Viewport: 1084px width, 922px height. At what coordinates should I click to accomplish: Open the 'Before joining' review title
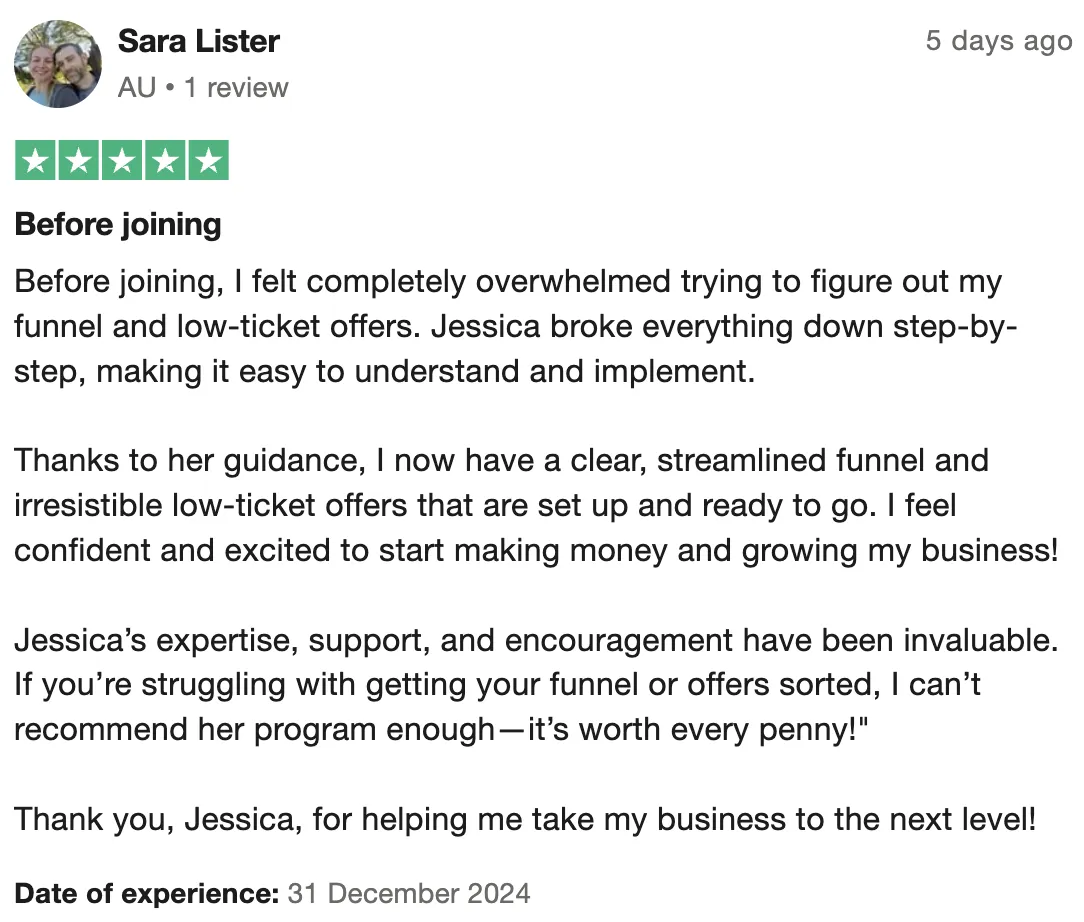click(x=118, y=225)
